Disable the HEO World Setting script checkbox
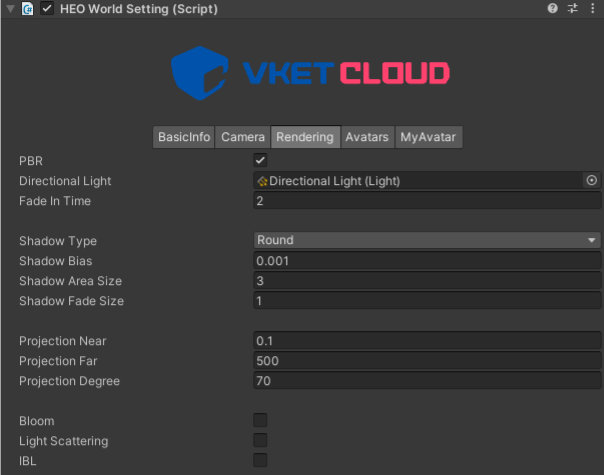 tap(47, 9)
